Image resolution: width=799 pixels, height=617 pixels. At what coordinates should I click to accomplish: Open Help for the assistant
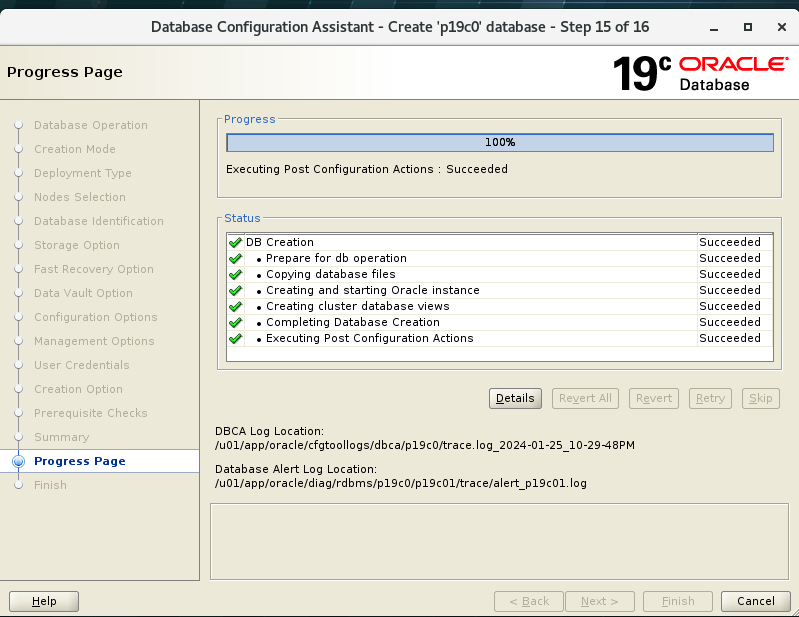pos(44,601)
